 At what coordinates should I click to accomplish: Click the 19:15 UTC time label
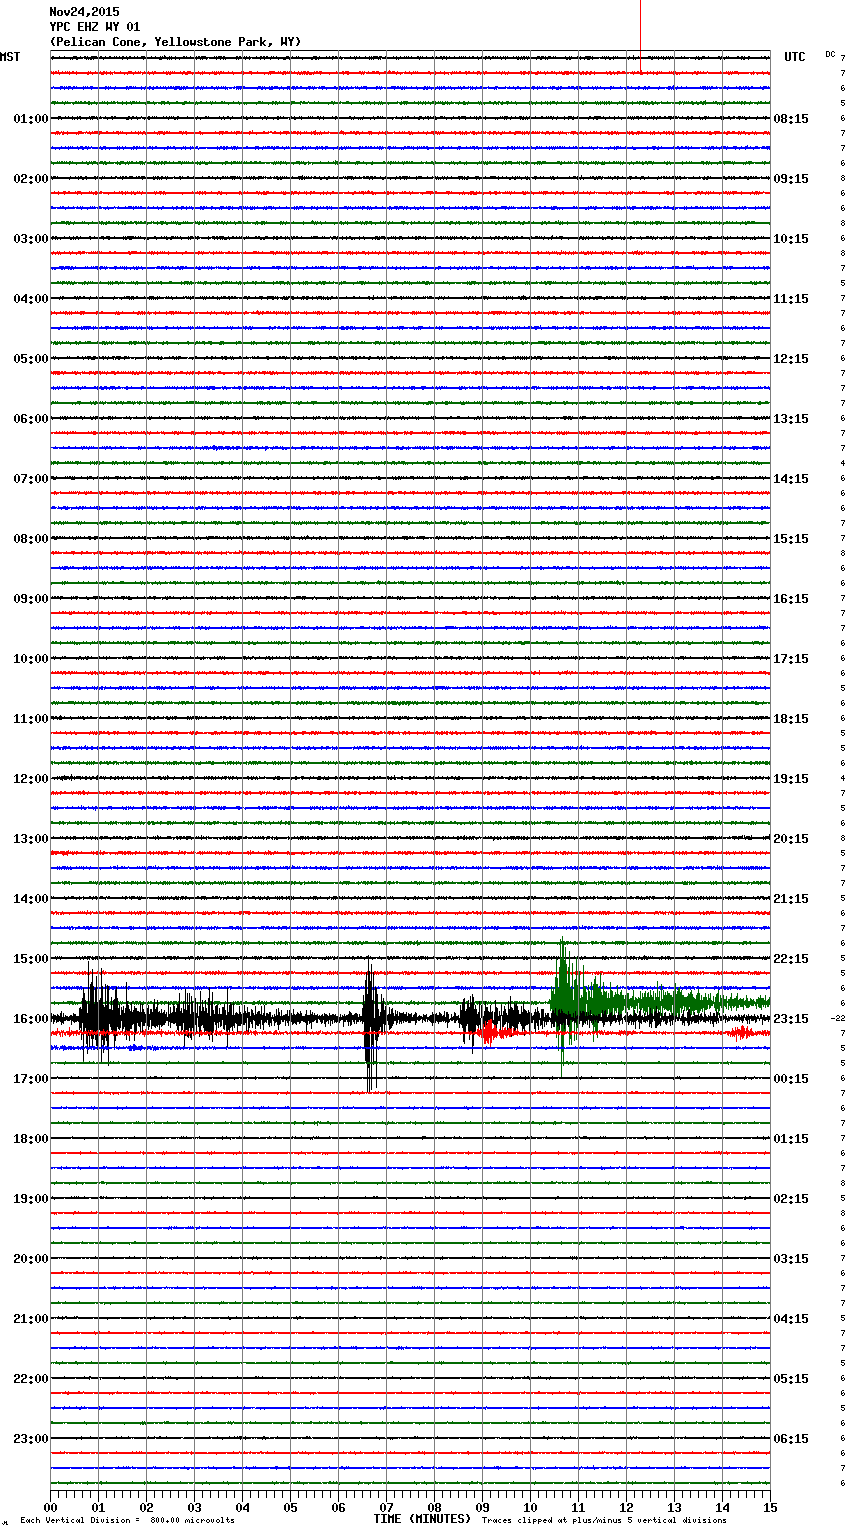pos(791,779)
